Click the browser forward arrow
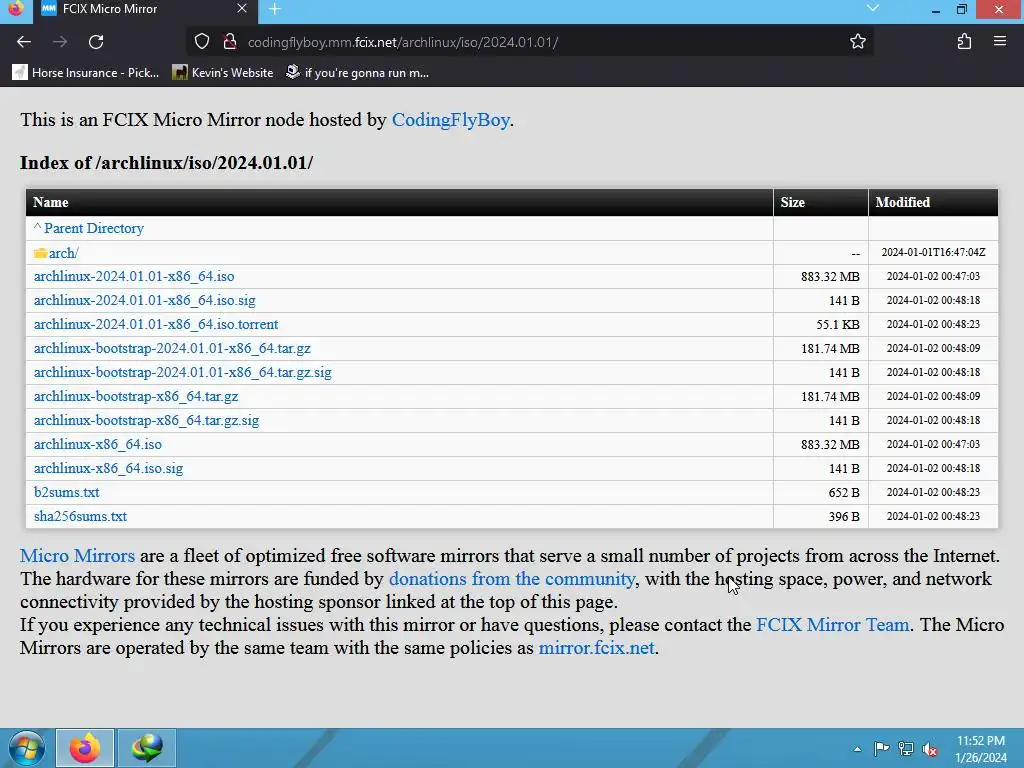 (x=60, y=42)
